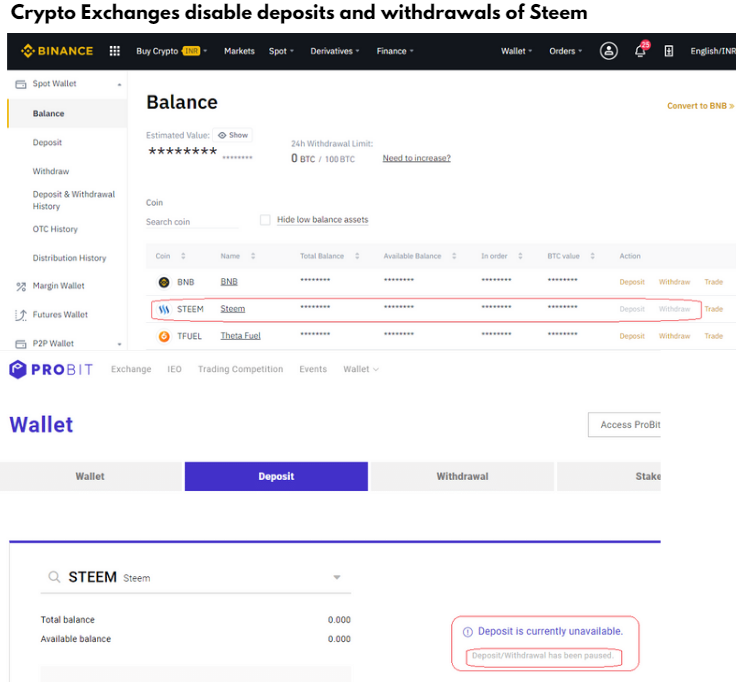Open the Finance dropdown menu
The height and width of the screenshot is (682, 736).
395,51
